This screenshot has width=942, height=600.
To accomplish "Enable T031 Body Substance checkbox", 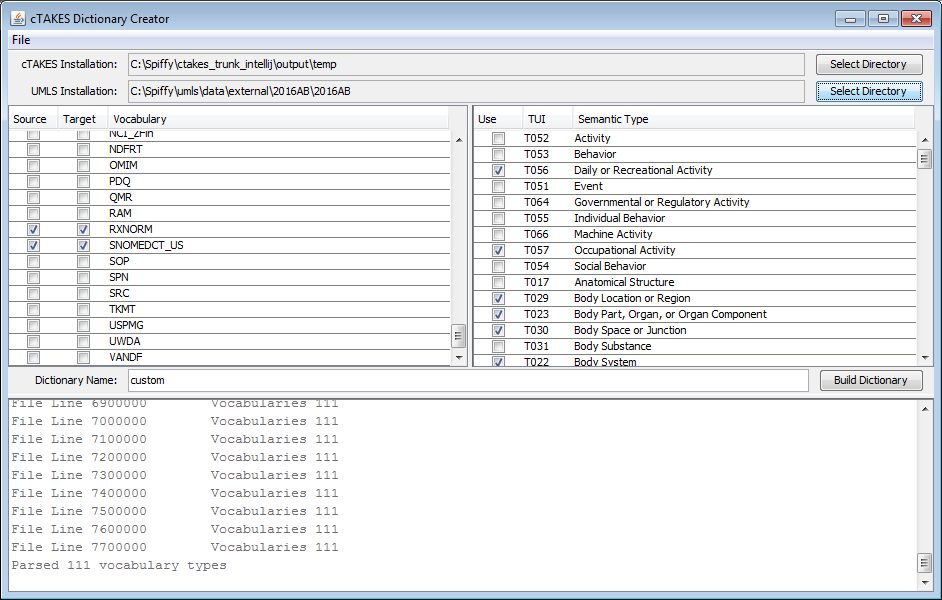I will (x=499, y=347).
